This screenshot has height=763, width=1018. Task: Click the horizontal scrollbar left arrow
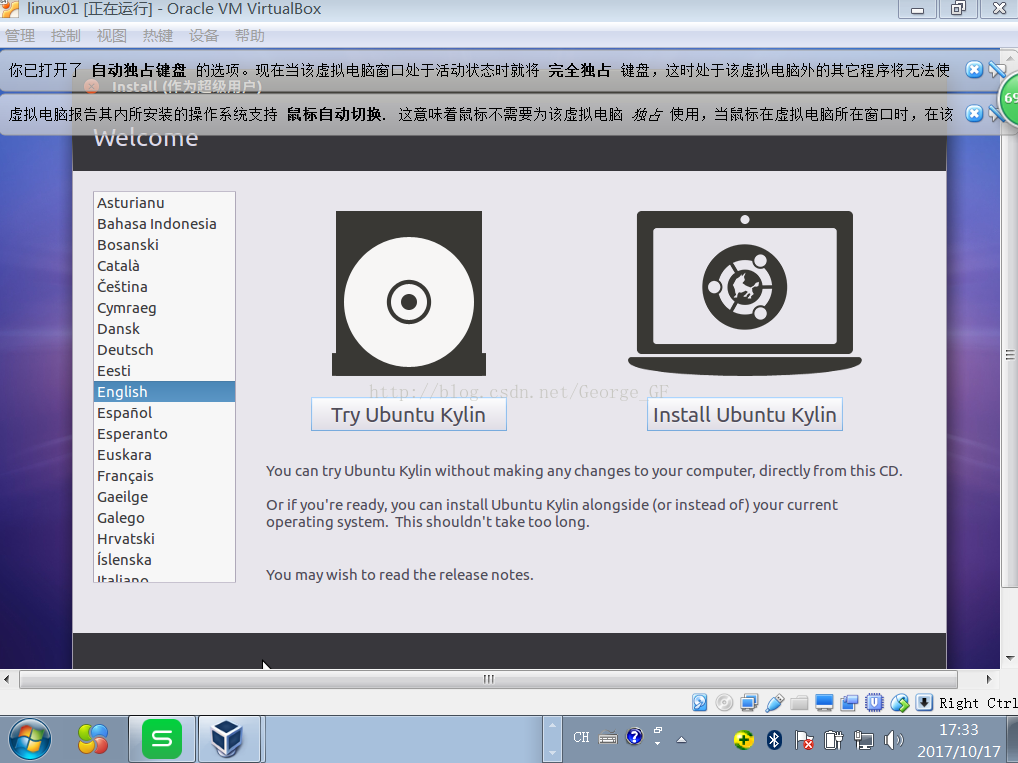coord(6,679)
